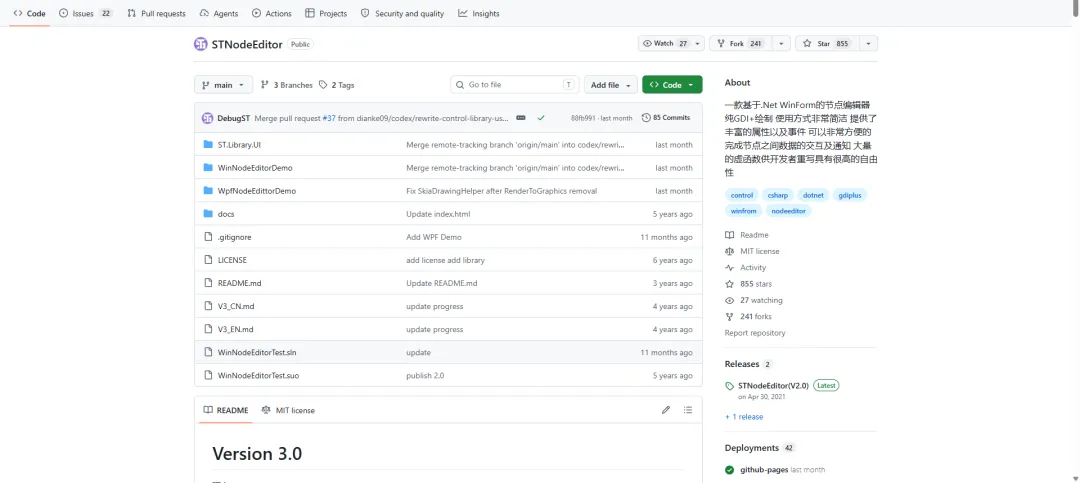The image size is (1080, 483).
Task: Select the 'dotnet' topic tag
Action: [813, 195]
